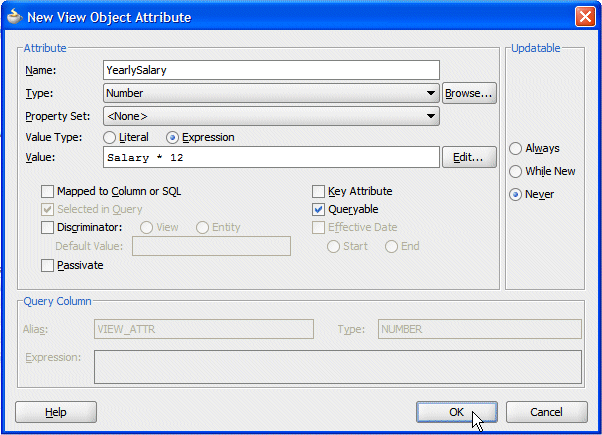This screenshot has height=435, width=602.
Task: Select the Never updatable radio button
Action: pyautogui.click(x=515, y=195)
